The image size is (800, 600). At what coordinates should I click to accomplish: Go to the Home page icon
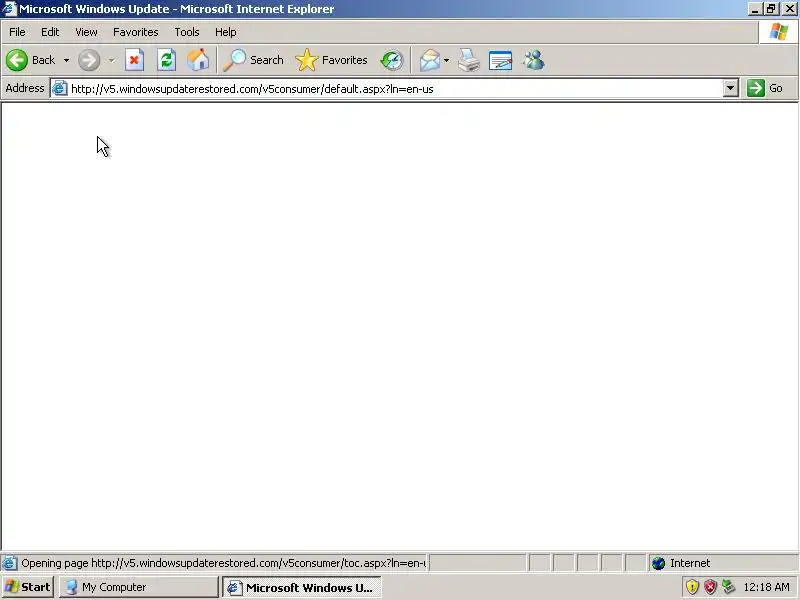click(198, 60)
